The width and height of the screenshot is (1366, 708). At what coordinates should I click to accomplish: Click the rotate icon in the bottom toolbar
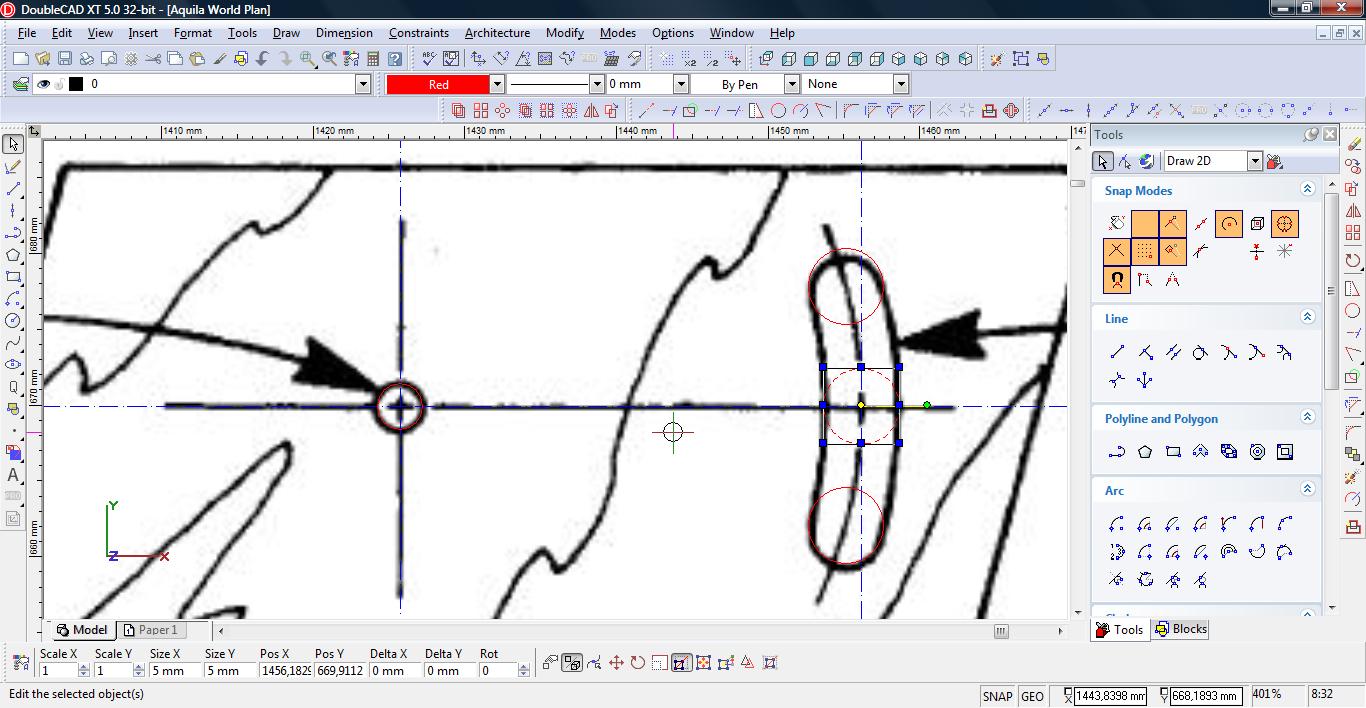click(637, 662)
